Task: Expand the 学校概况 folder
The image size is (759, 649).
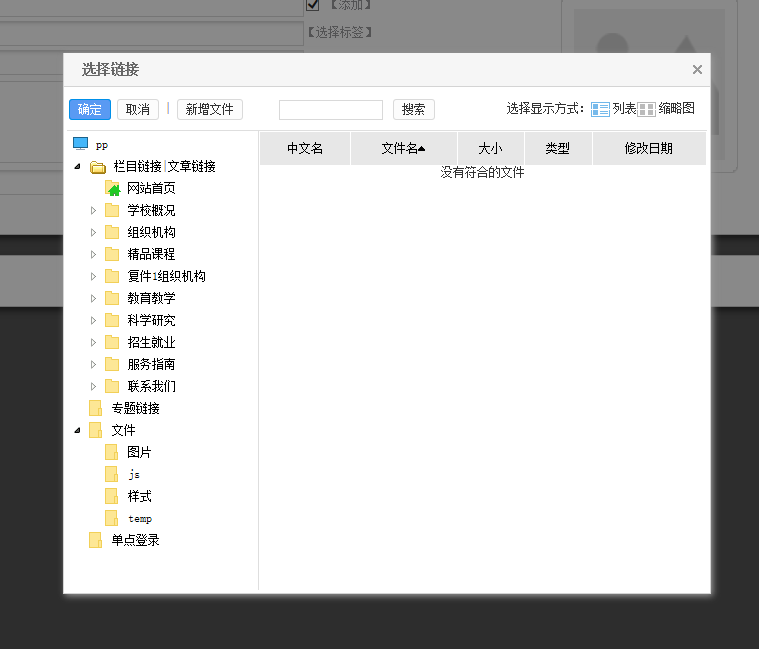Action: [x=93, y=211]
